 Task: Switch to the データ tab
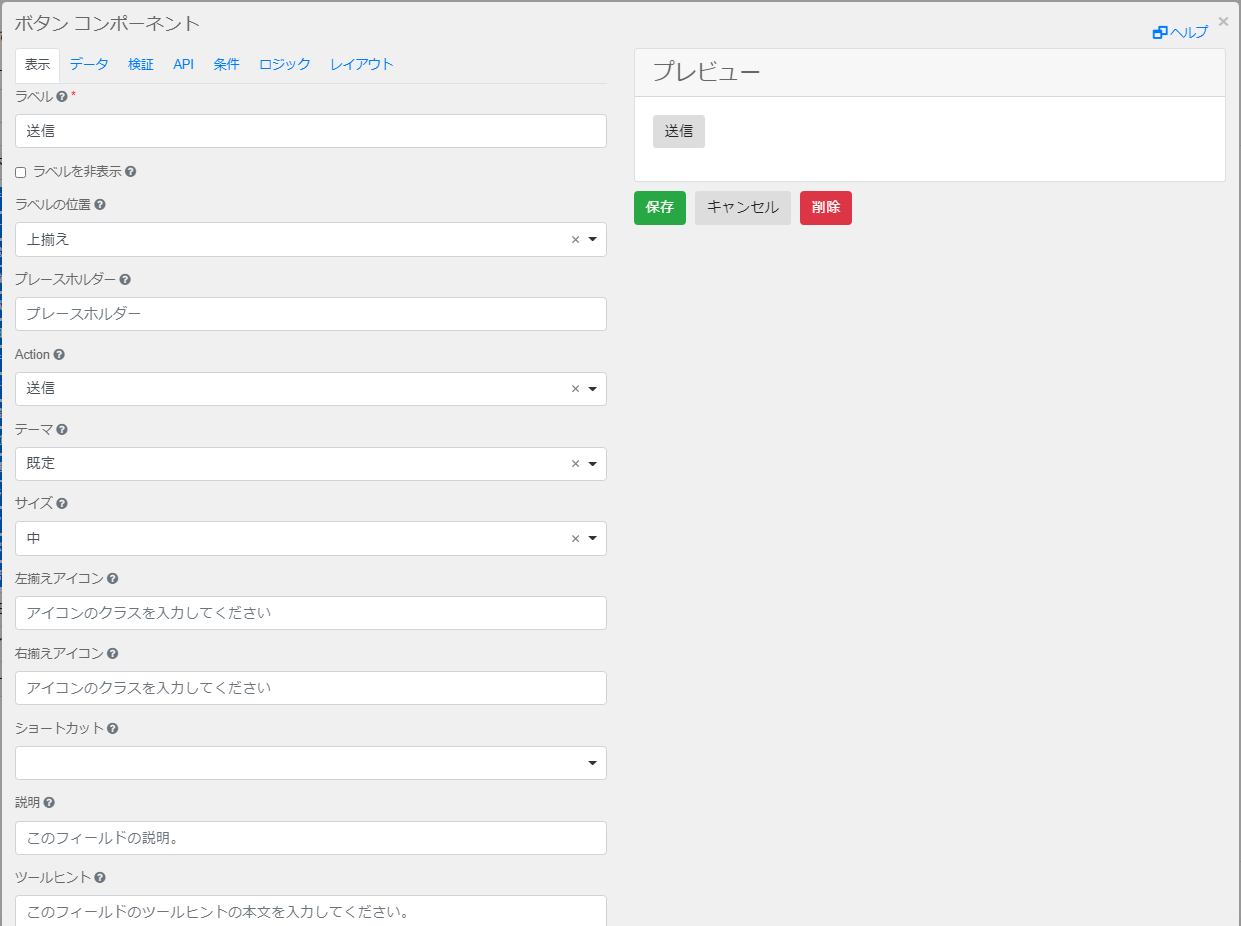(89, 64)
